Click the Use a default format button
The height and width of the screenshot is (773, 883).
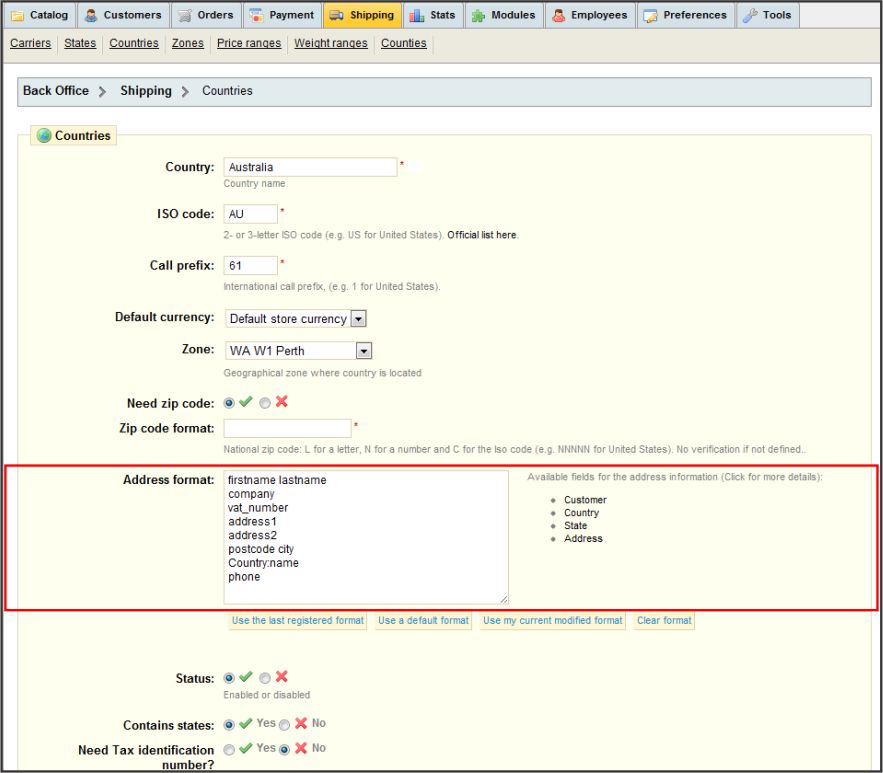coord(423,621)
